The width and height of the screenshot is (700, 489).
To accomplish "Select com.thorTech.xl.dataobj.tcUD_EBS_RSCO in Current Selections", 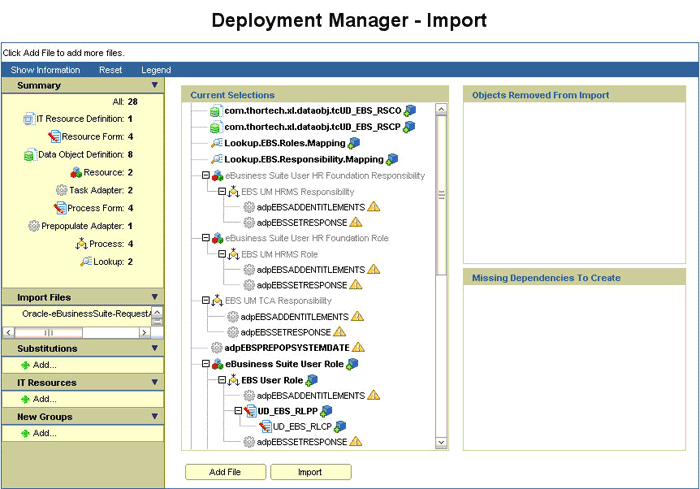I will 312,111.
